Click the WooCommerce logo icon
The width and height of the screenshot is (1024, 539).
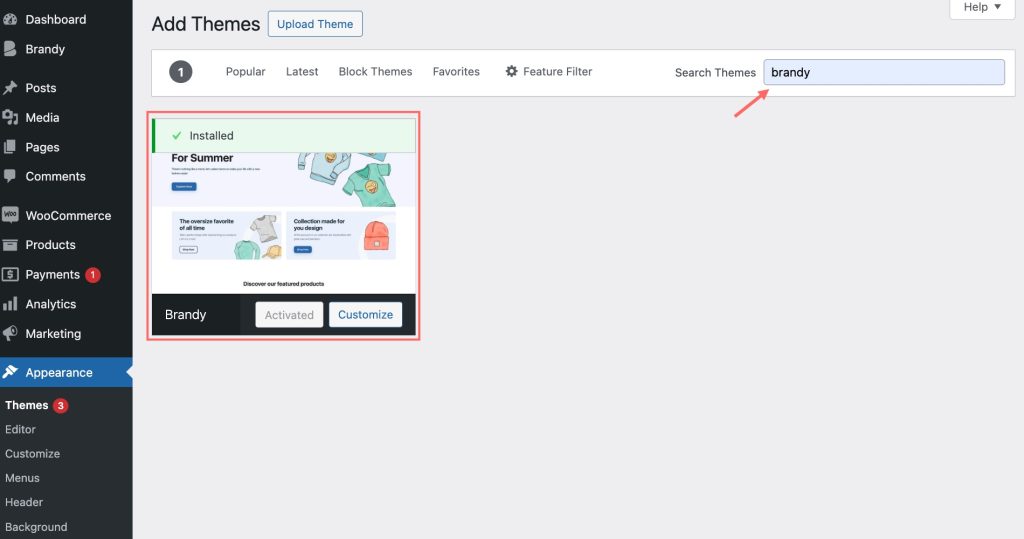click(10, 215)
